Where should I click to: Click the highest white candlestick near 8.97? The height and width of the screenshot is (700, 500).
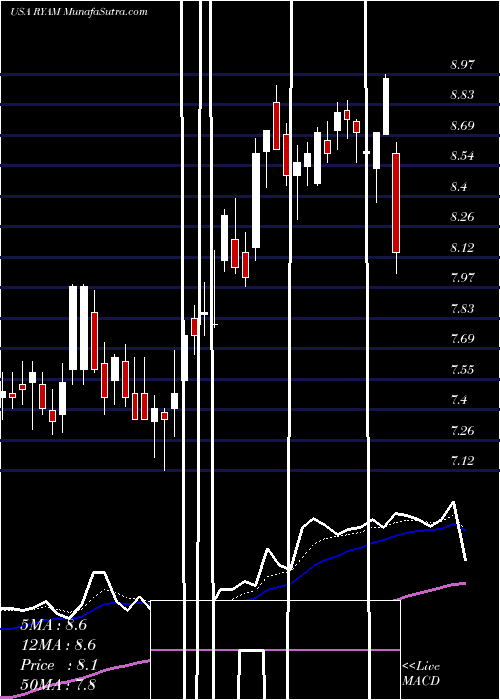pyautogui.click(x=386, y=106)
